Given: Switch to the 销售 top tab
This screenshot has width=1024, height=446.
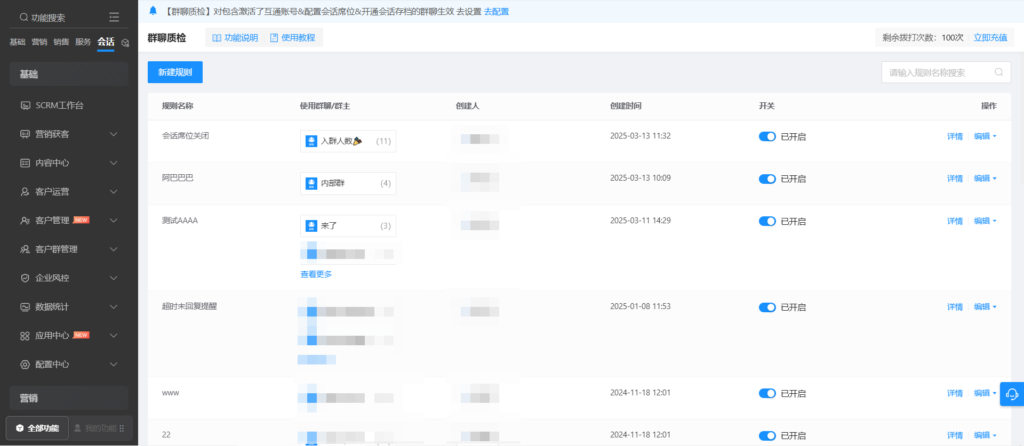Looking at the screenshot, I should 61,42.
